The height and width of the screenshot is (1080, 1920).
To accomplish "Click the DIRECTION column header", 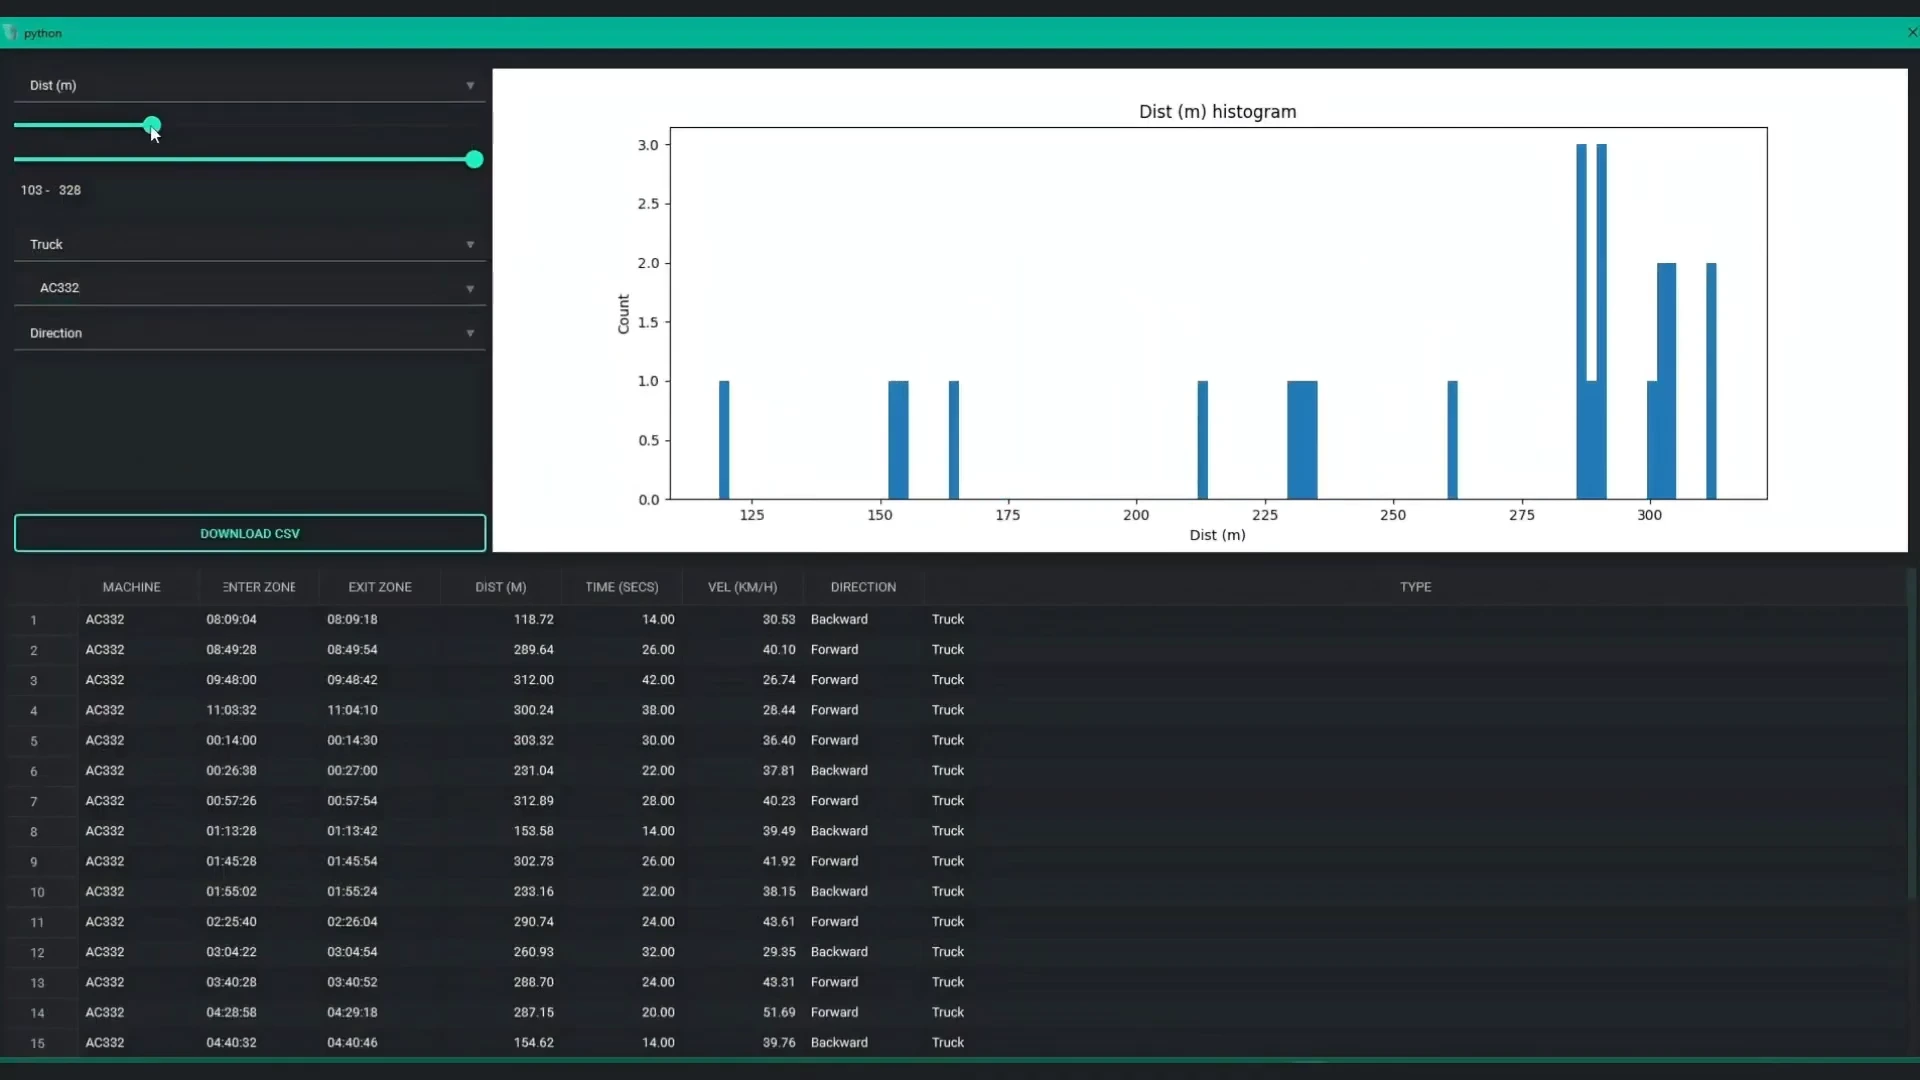I will pos(862,587).
